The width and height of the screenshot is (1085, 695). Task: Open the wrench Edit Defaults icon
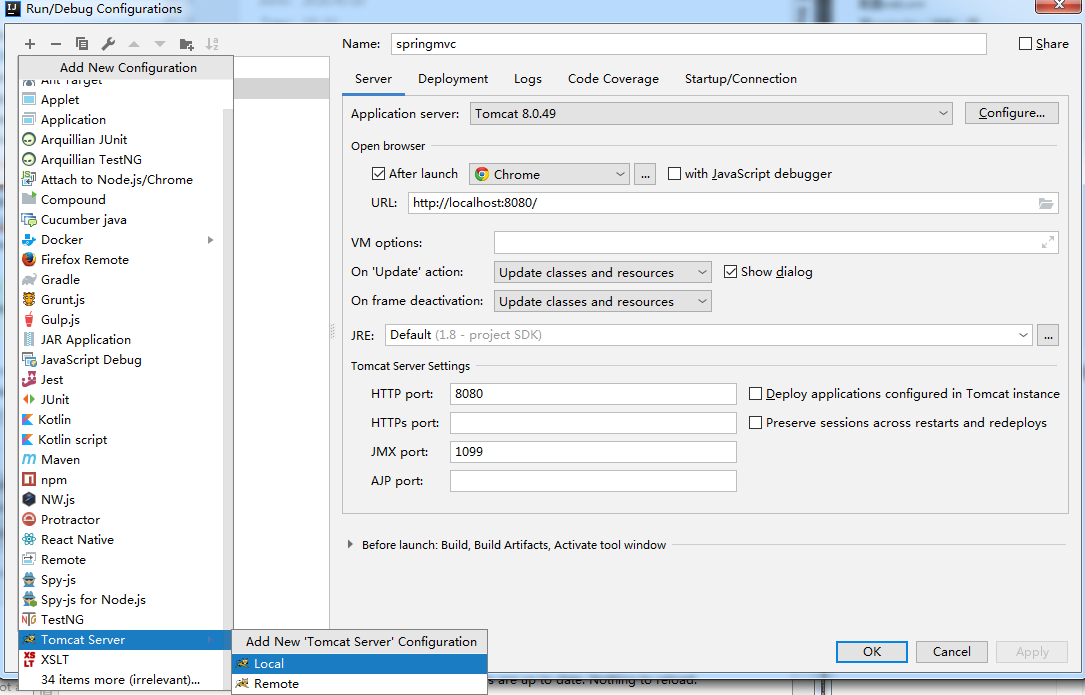pos(108,44)
